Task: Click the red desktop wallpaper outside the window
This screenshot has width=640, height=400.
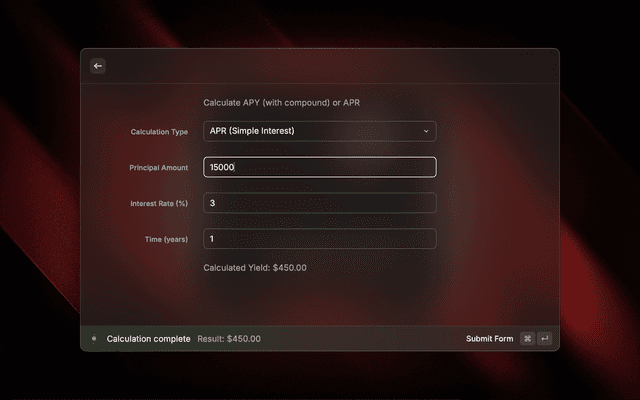Action: tap(600, 200)
